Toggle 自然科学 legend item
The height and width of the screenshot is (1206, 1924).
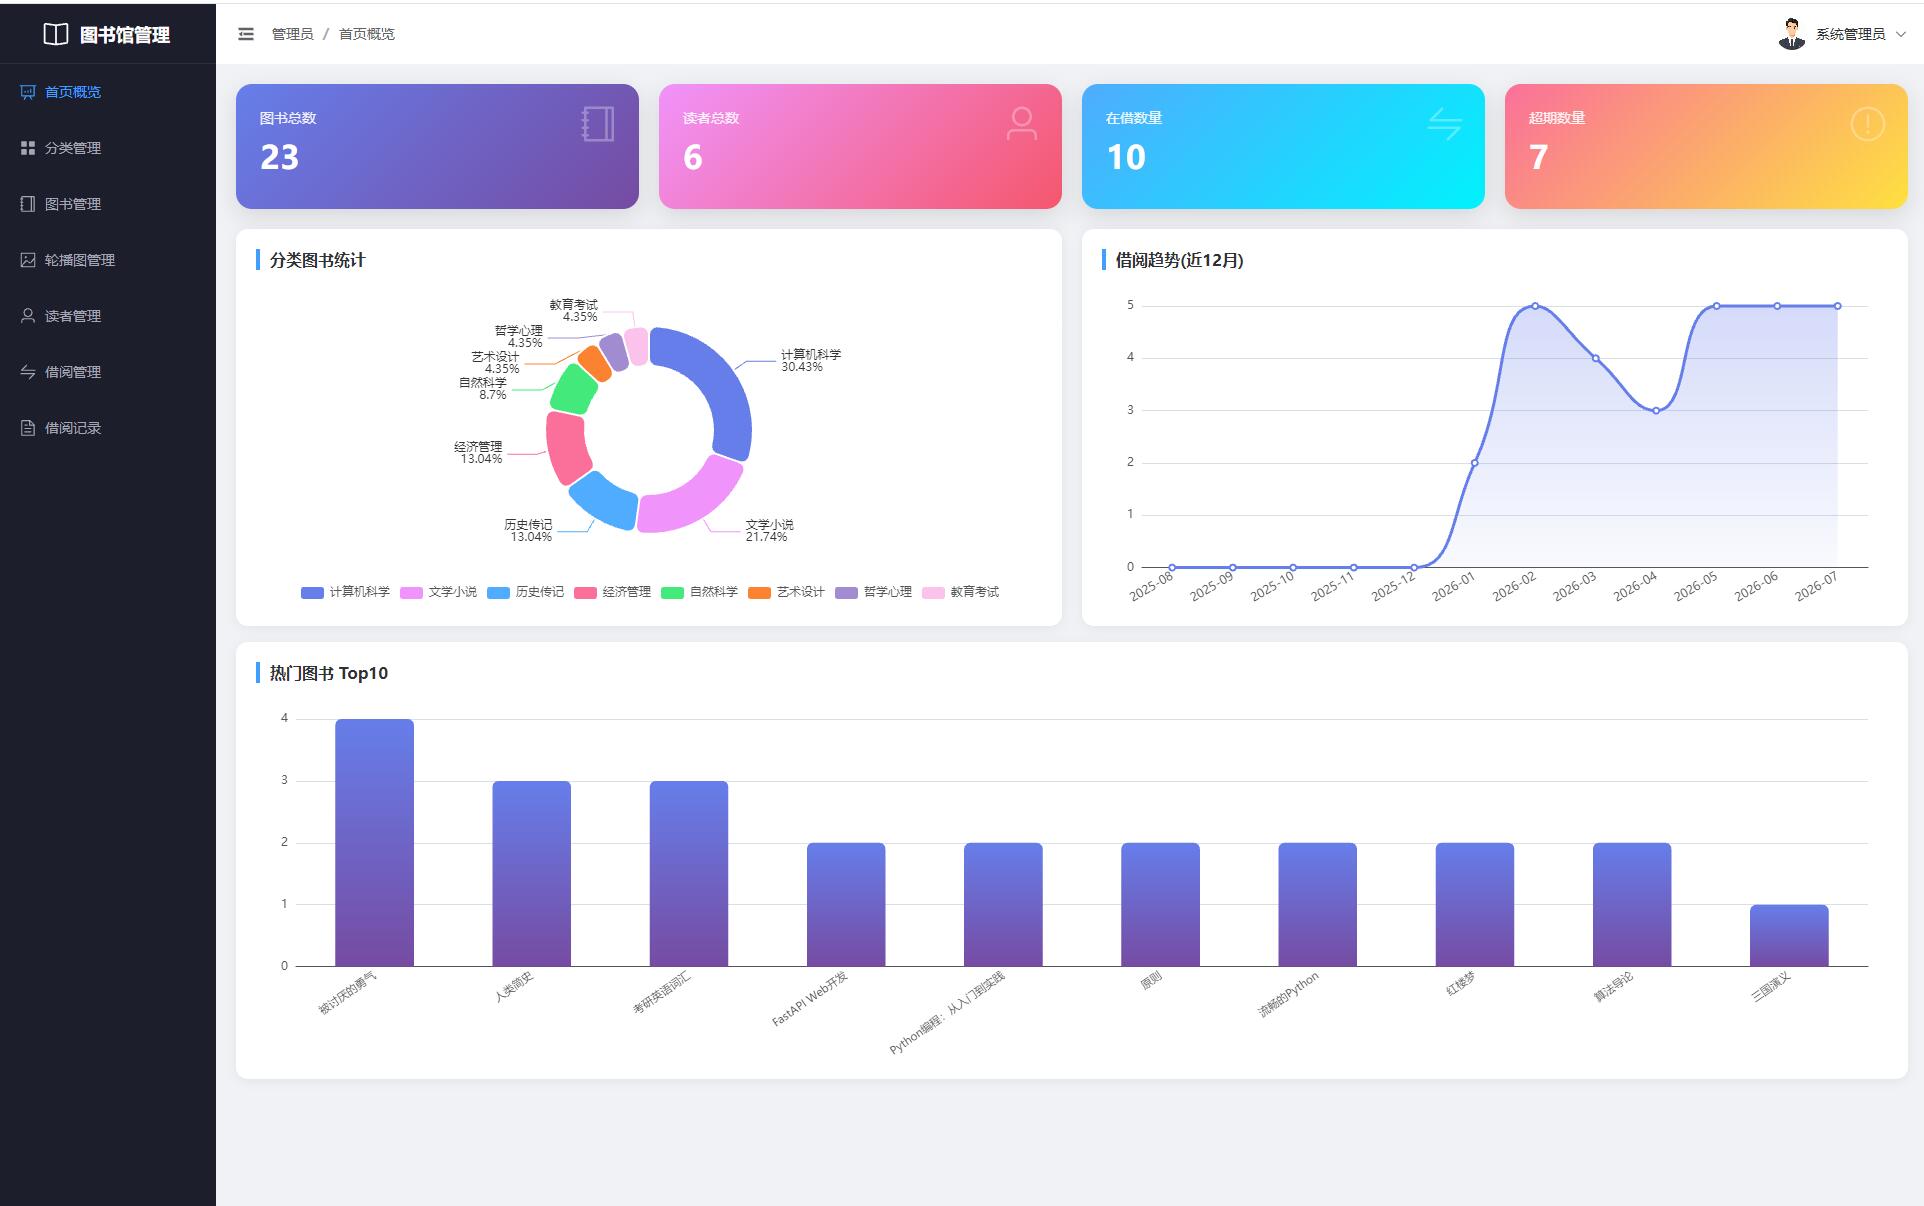(x=699, y=592)
